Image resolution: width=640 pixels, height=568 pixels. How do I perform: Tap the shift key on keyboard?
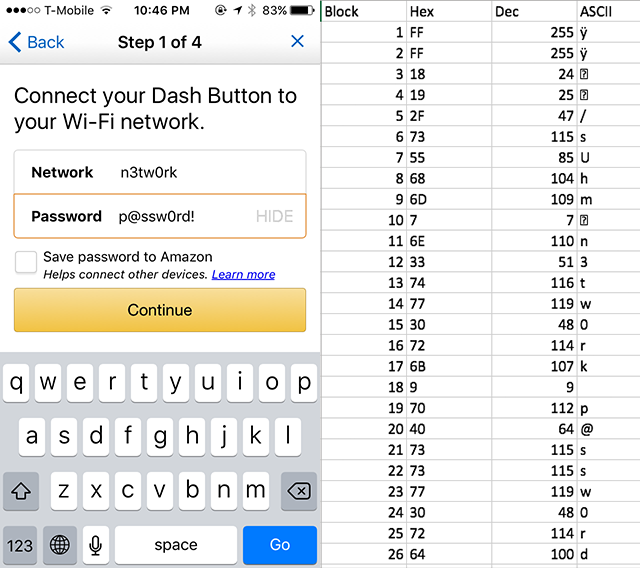point(21,491)
